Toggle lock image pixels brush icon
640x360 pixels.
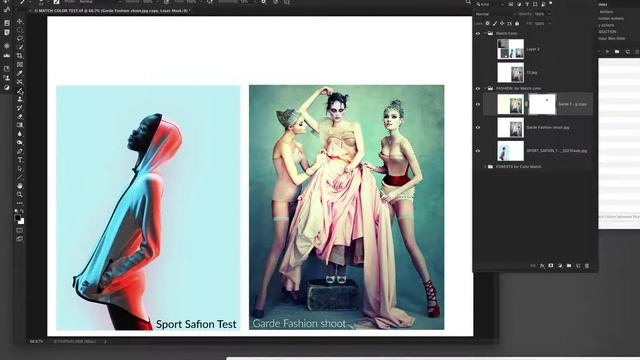tap(495, 24)
